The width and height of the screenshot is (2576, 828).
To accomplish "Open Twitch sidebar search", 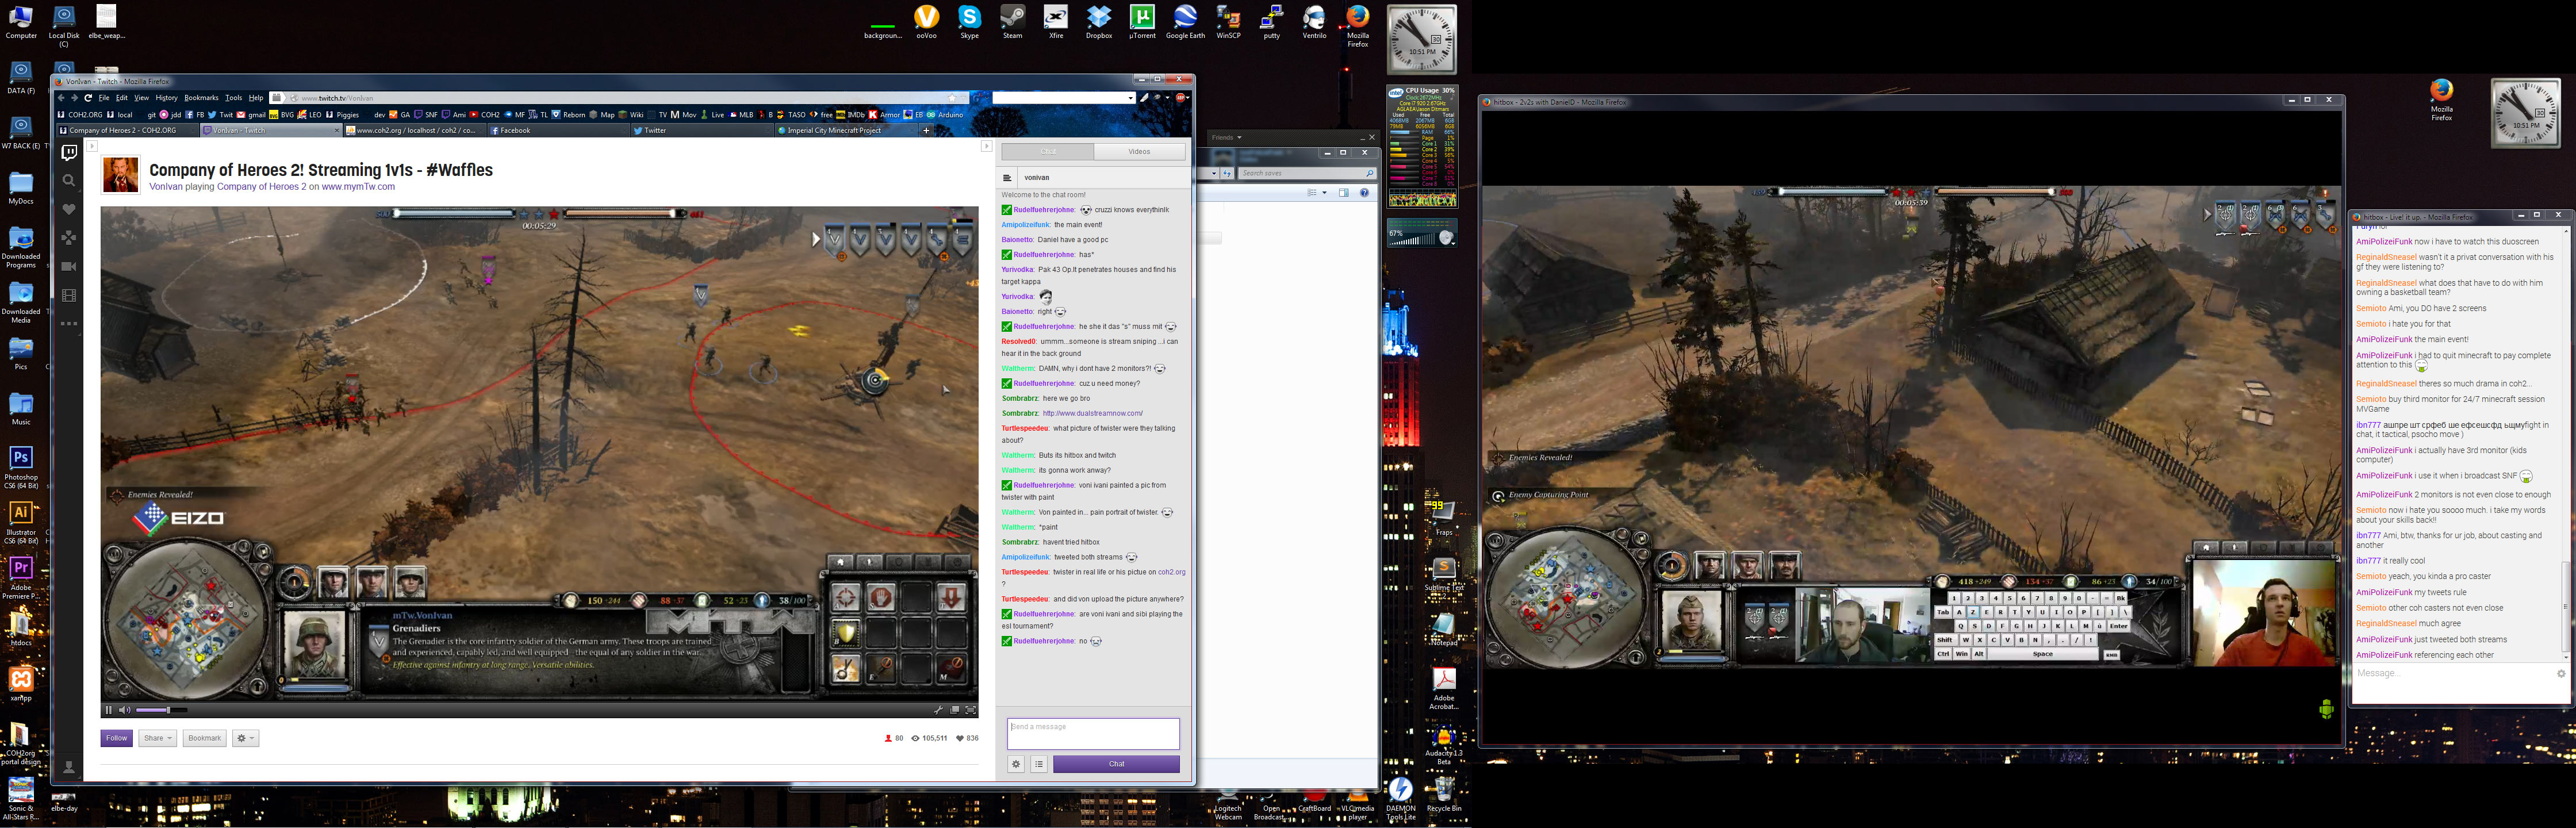I will [x=69, y=181].
